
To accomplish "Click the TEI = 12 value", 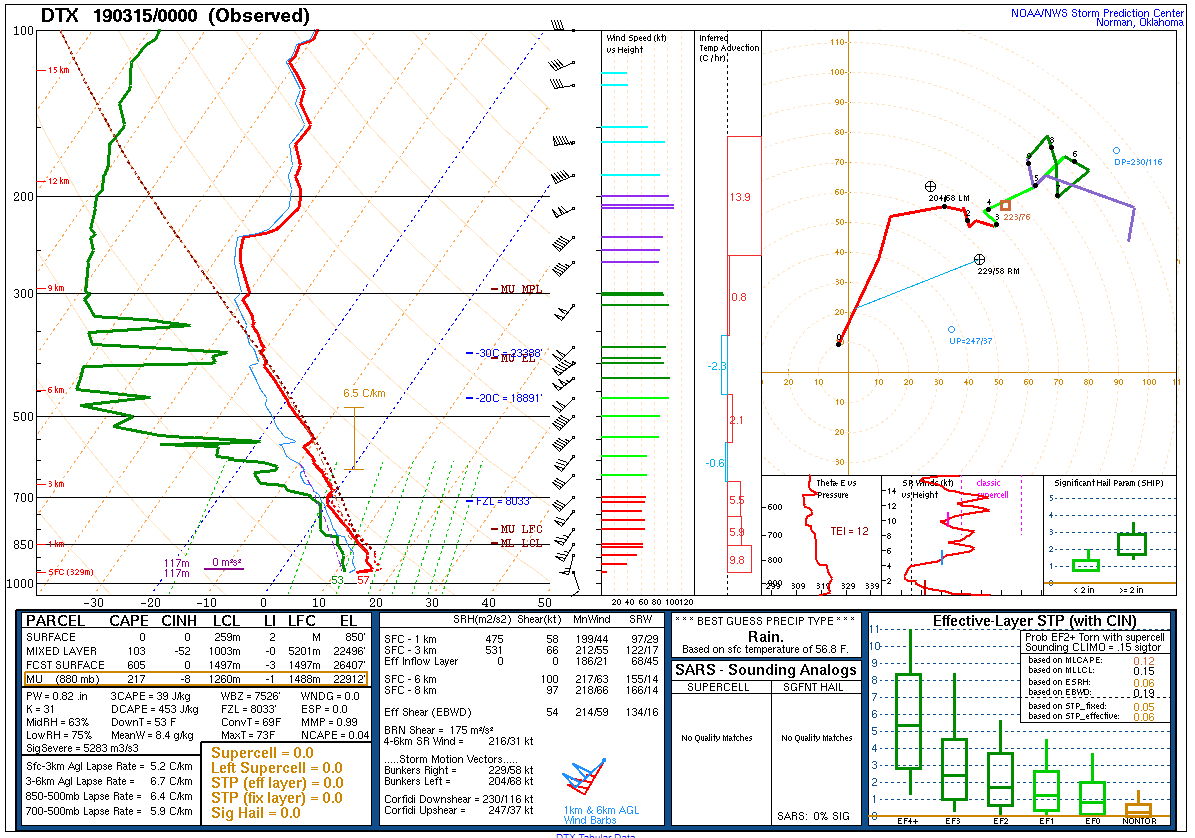I will [x=850, y=531].
